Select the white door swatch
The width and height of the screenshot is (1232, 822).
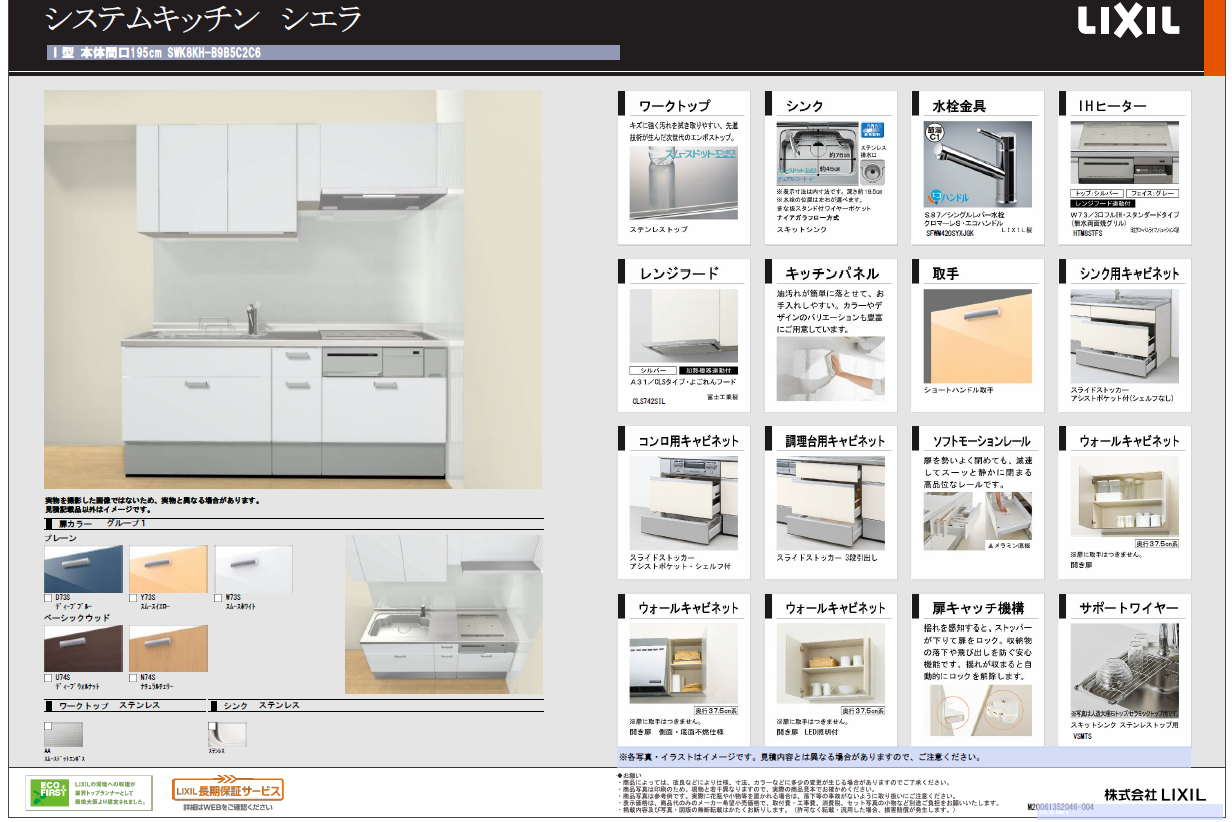point(254,569)
